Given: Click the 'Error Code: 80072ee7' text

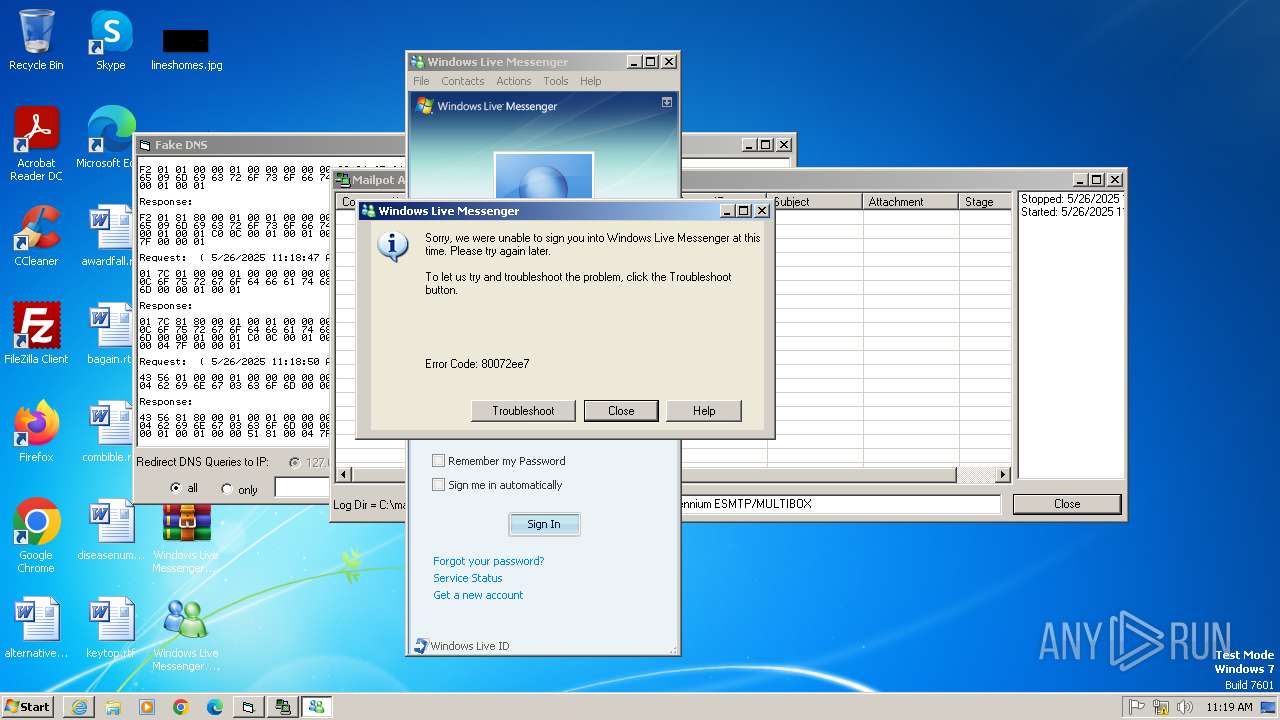Looking at the screenshot, I should (477, 364).
